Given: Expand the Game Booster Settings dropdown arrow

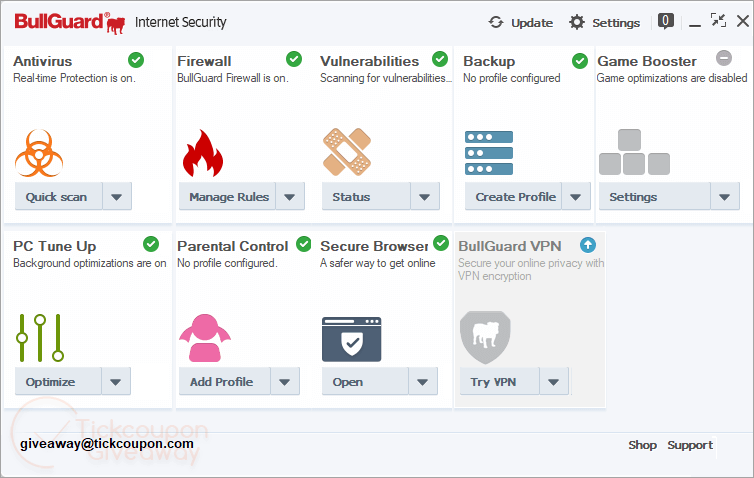Looking at the screenshot, I should pyautogui.click(x=725, y=197).
